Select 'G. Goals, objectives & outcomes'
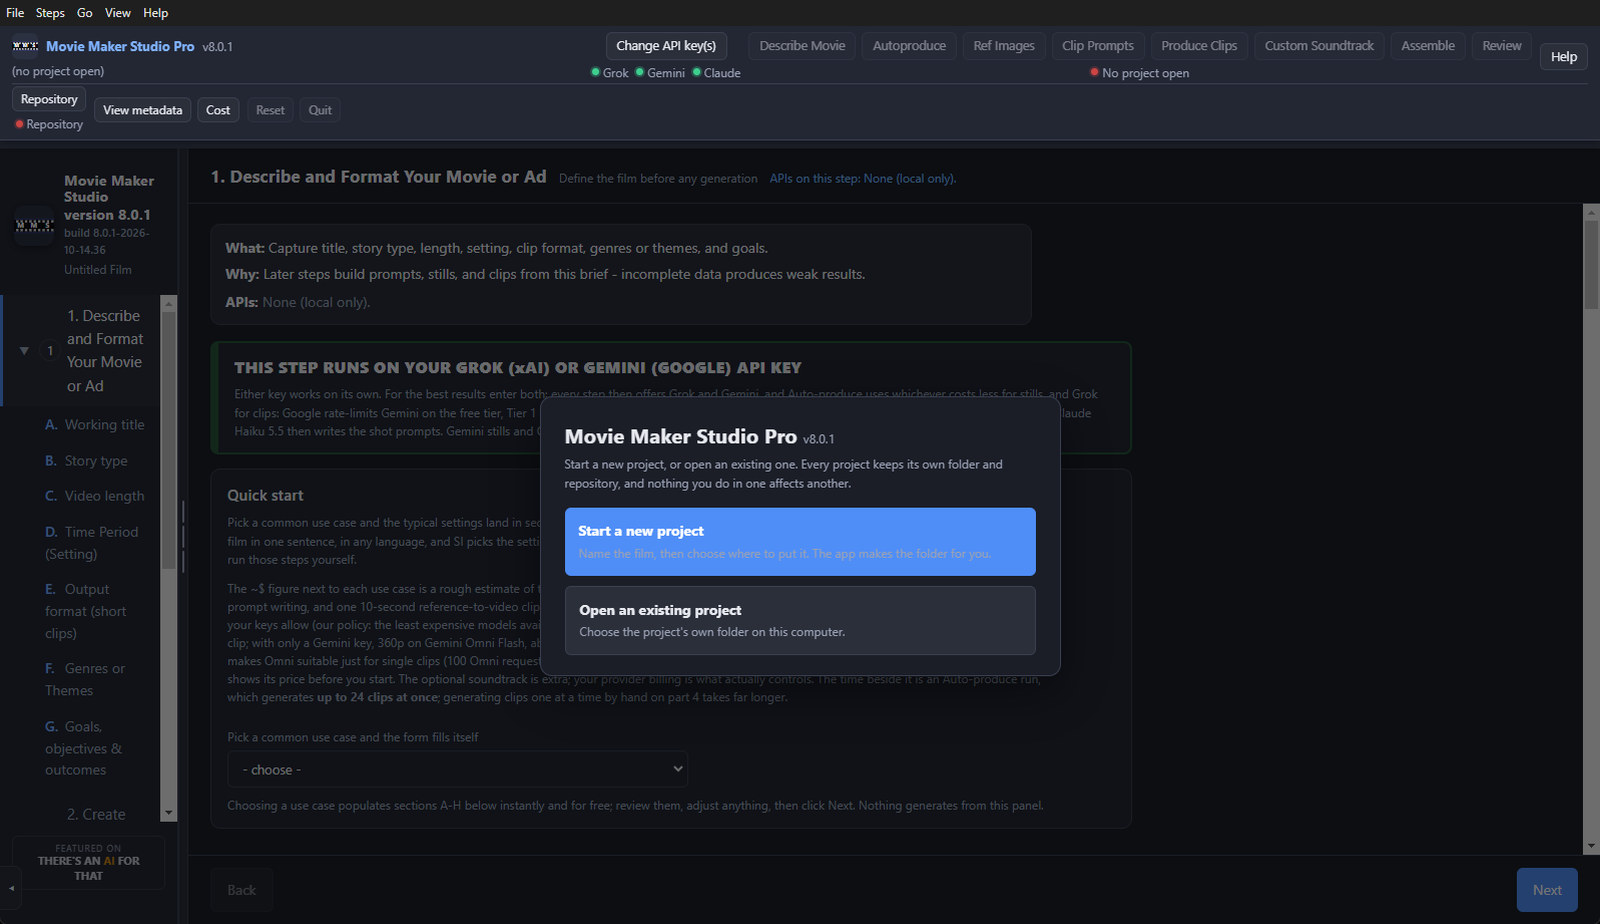 [84, 748]
